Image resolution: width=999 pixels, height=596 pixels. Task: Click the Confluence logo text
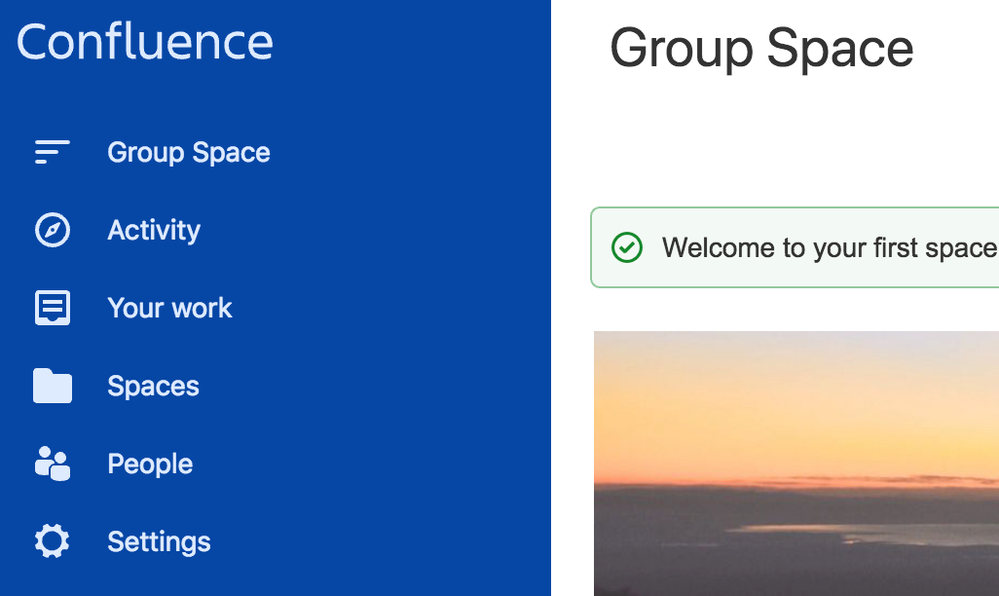(x=145, y=42)
